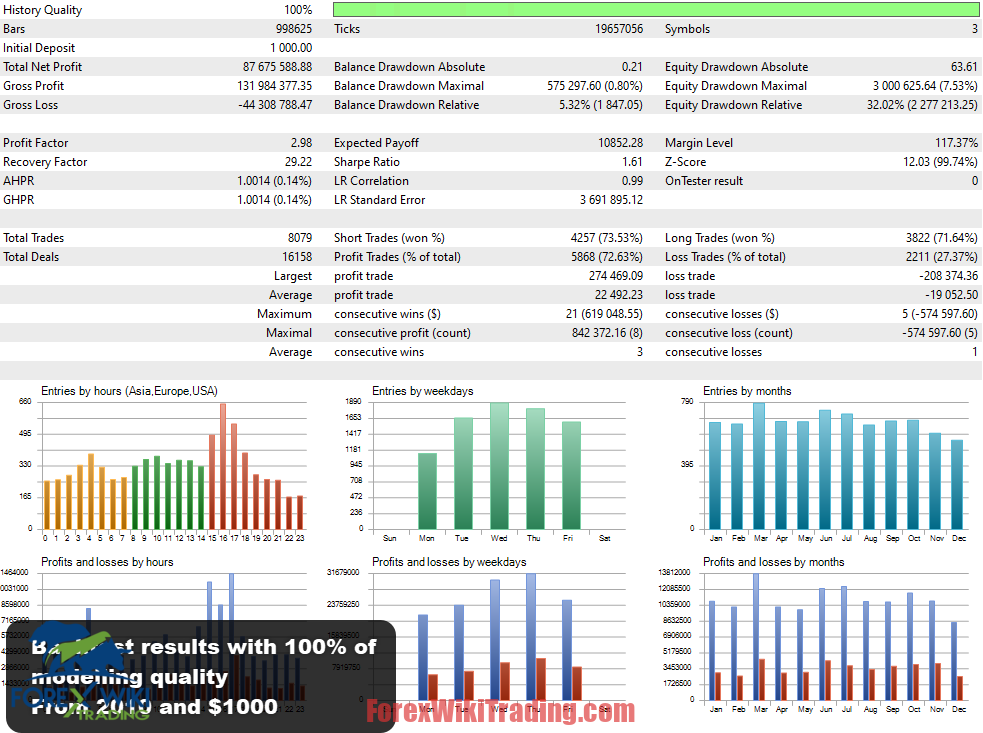
Task: Click the Profits and losses by months title
Action: click(773, 562)
